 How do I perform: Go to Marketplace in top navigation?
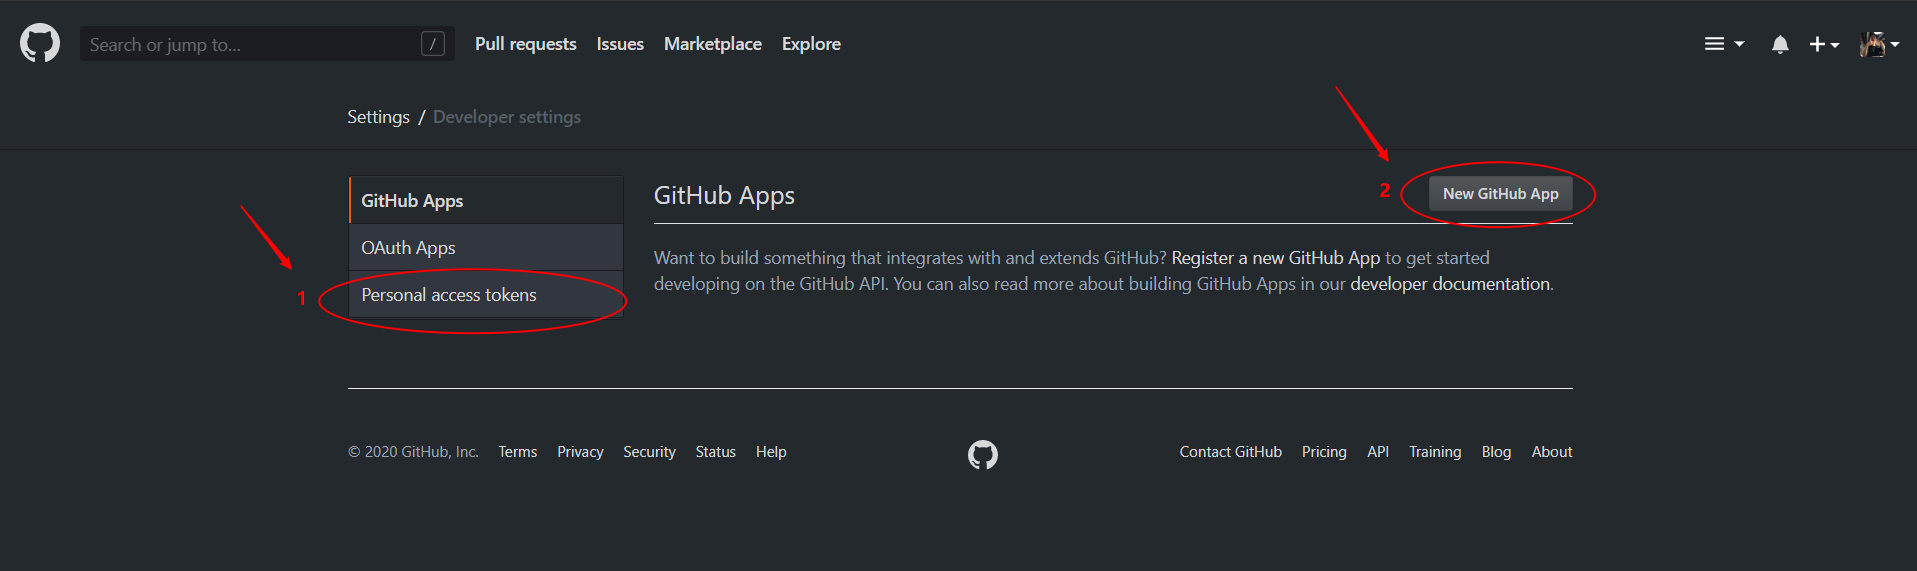pyautogui.click(x=713, y=44)
